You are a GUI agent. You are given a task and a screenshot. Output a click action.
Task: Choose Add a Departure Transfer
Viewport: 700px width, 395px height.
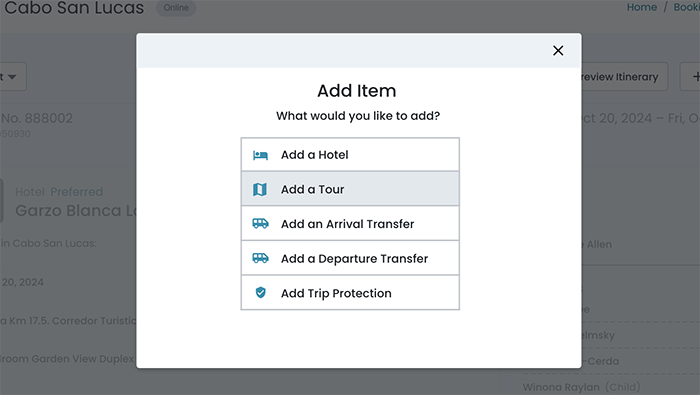[x=350, y=258]
